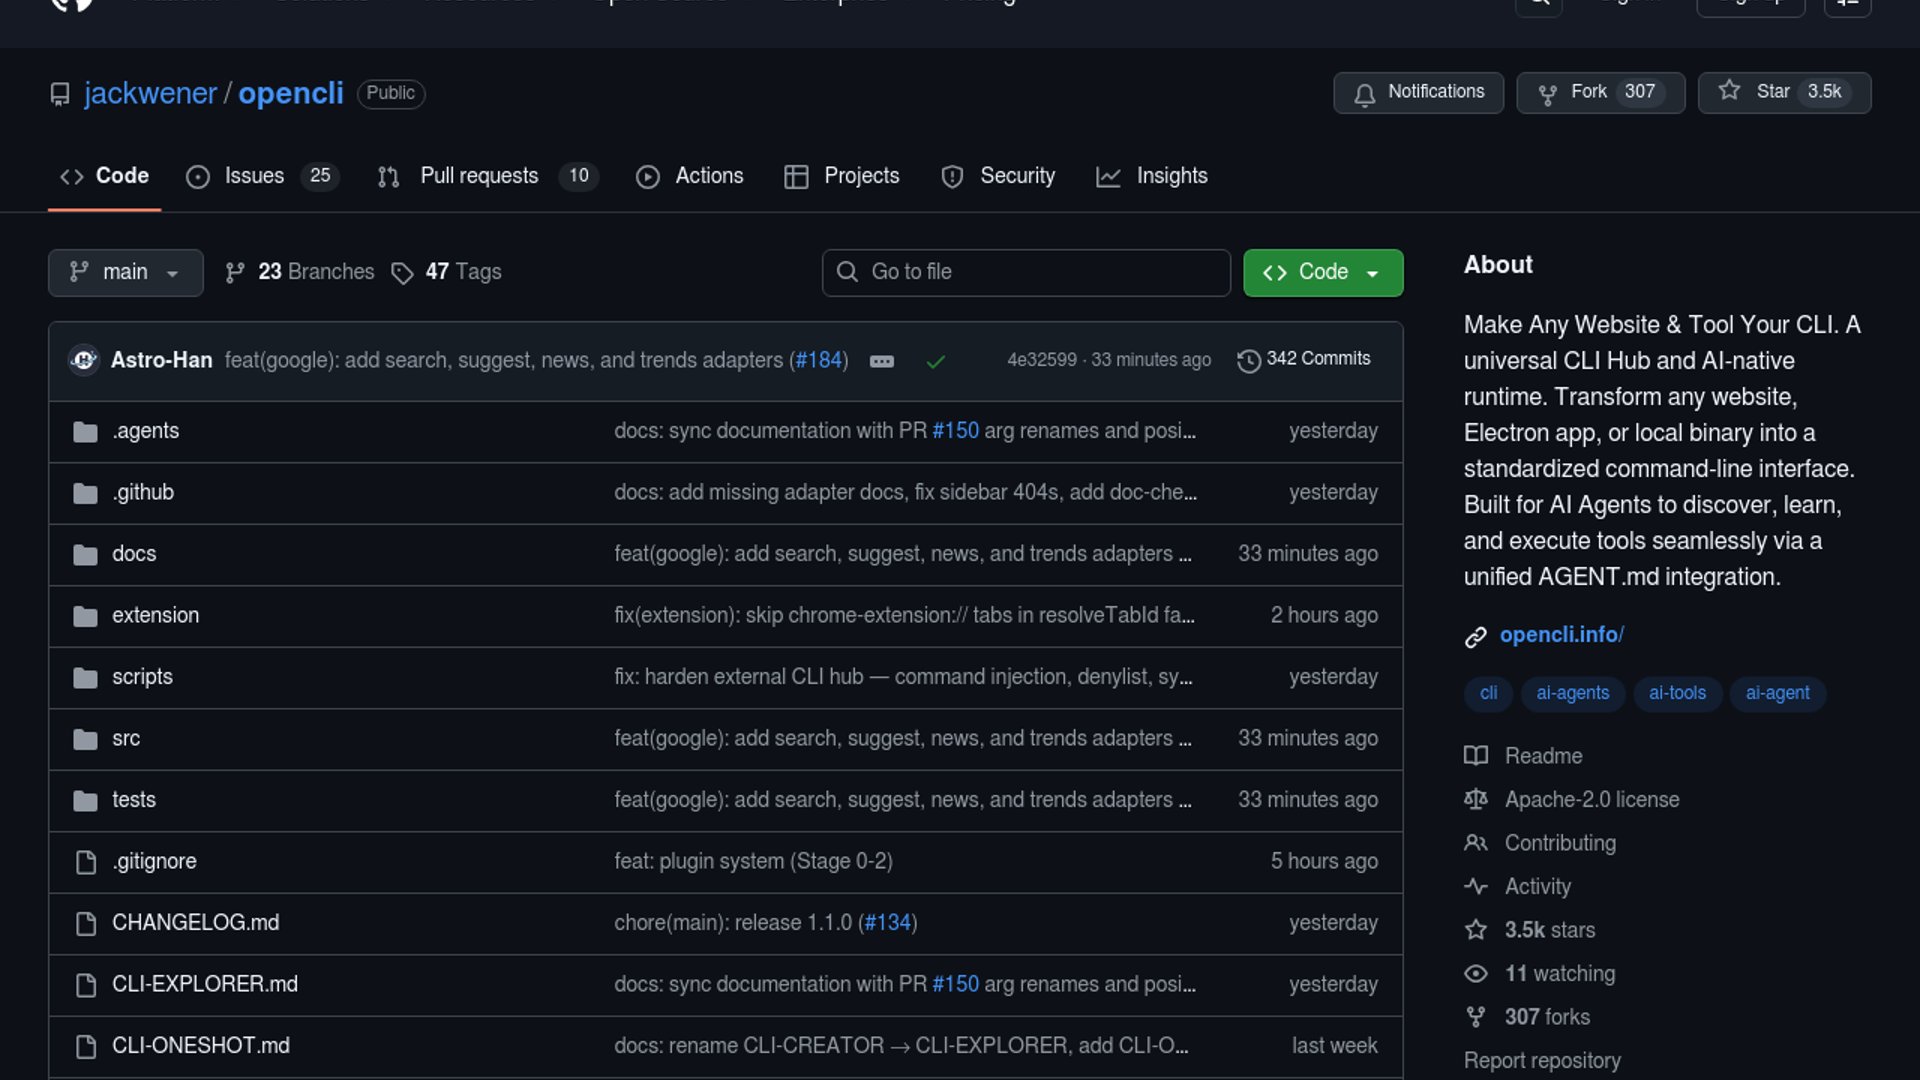
Task: Open the src folder
Action: pos(126,739)
